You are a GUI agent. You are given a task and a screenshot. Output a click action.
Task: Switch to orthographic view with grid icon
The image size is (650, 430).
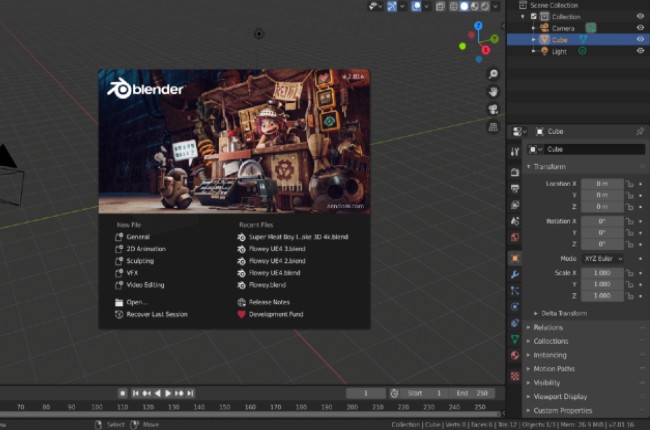pyautogui.click(x=494, y=126)
